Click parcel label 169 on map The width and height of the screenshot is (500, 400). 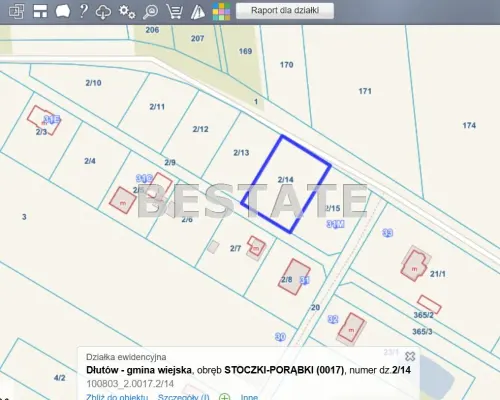pyautogui.click(x=245, y=51)
